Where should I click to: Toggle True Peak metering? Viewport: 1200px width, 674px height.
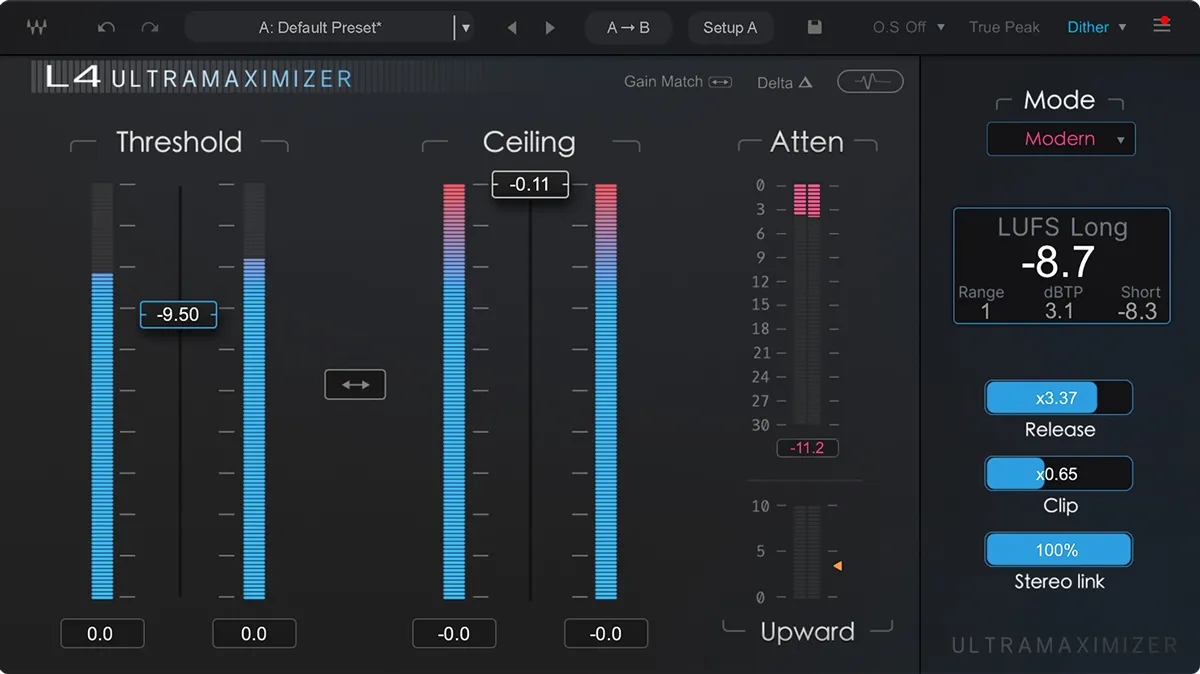coord(1004,27)
